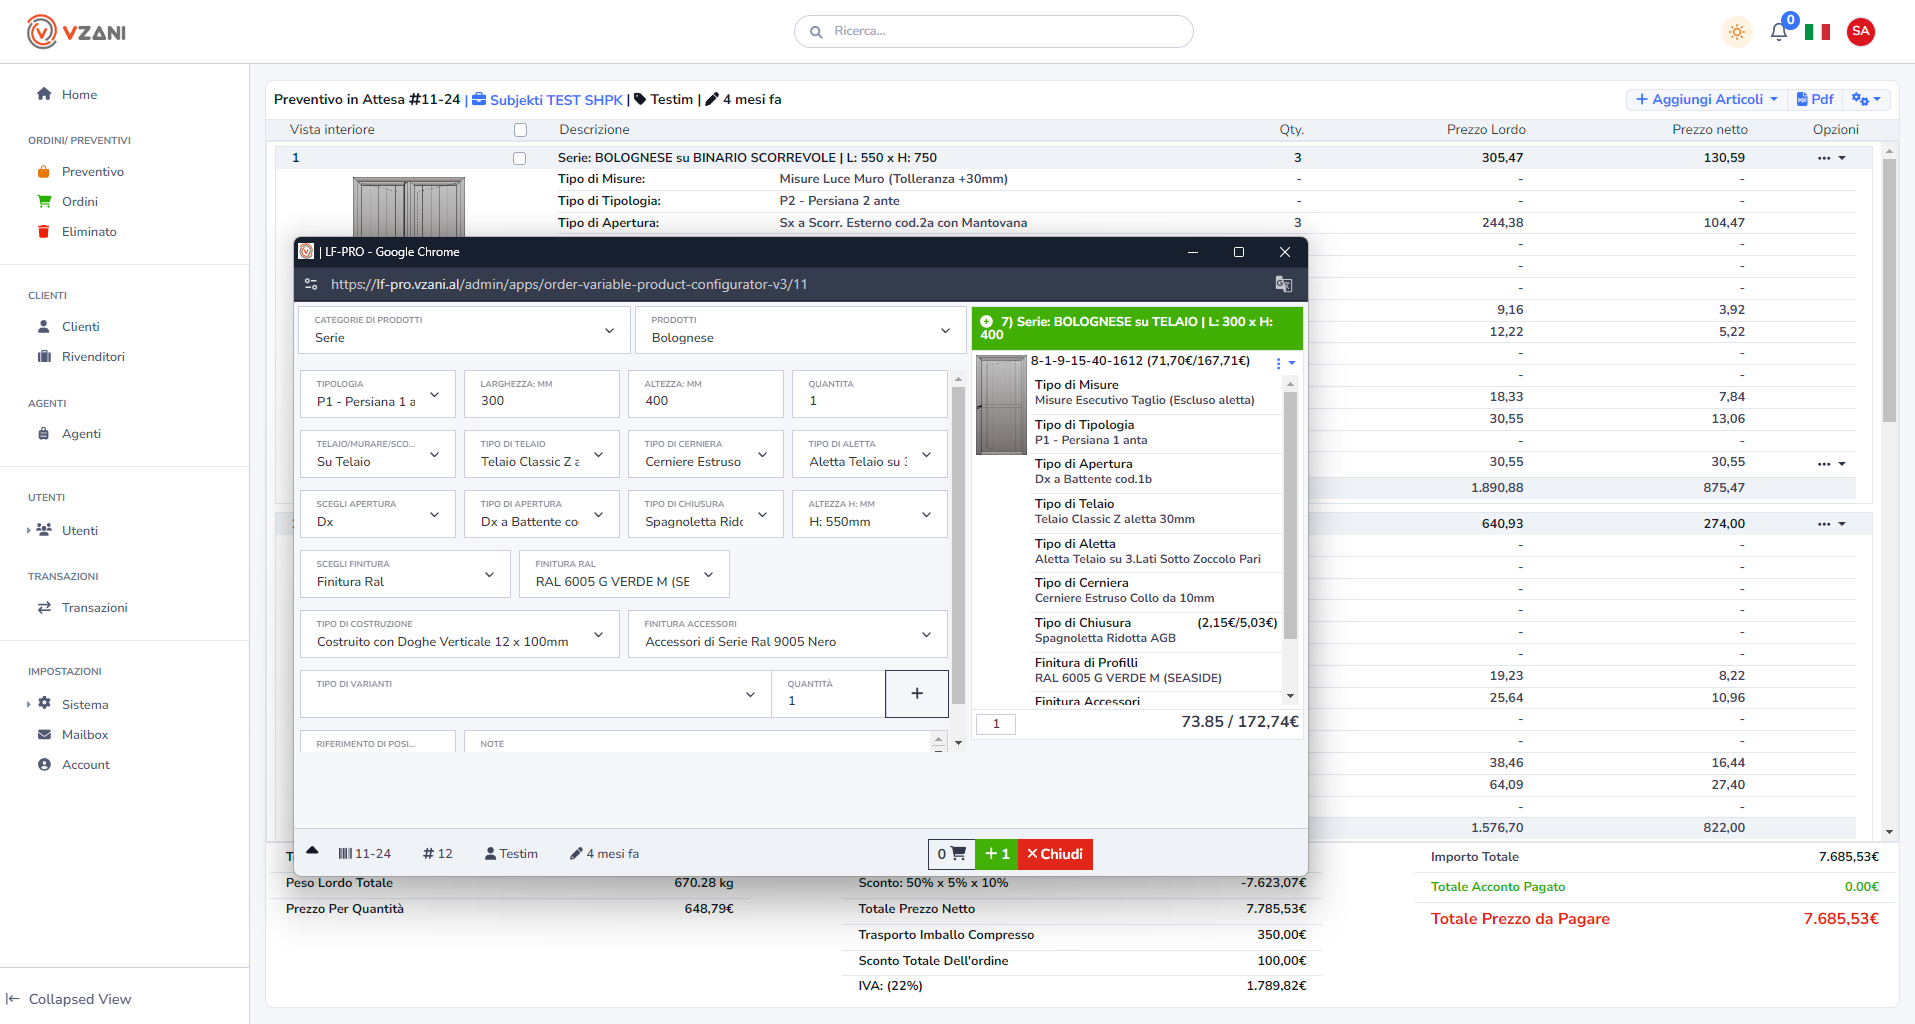1915x1024 pixels.
Task: Expand the Aggiungi Articoli dropdown
Action: [1707, 99]
